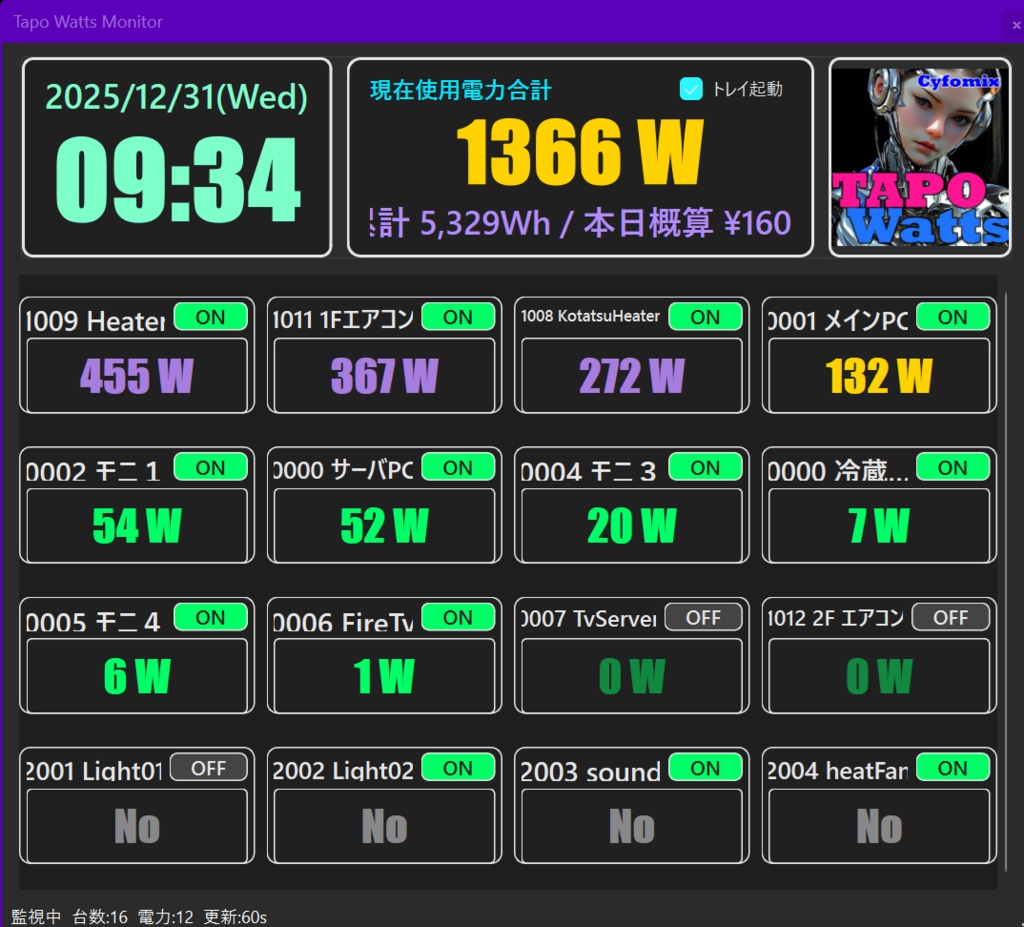Switch off 1011 1Fエアコン via ON badge
This screenshot has width=1024, height=927.
pos(458,316)
